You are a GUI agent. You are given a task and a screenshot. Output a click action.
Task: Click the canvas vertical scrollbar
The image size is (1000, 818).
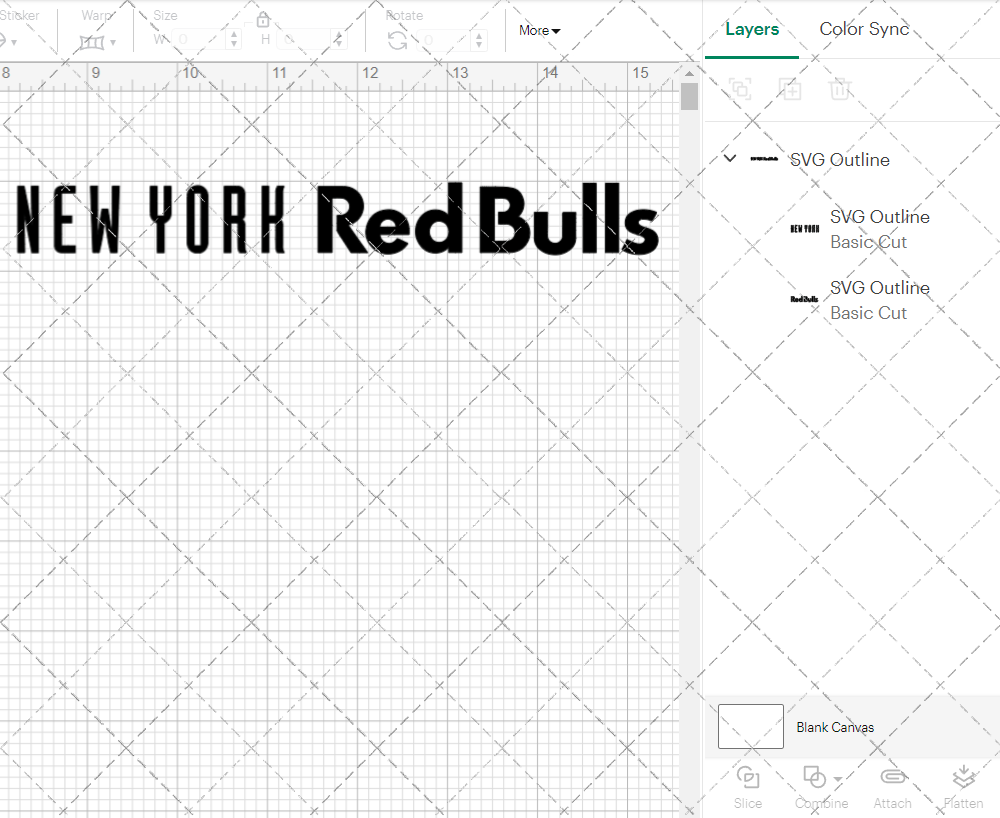tap(688, 96)
